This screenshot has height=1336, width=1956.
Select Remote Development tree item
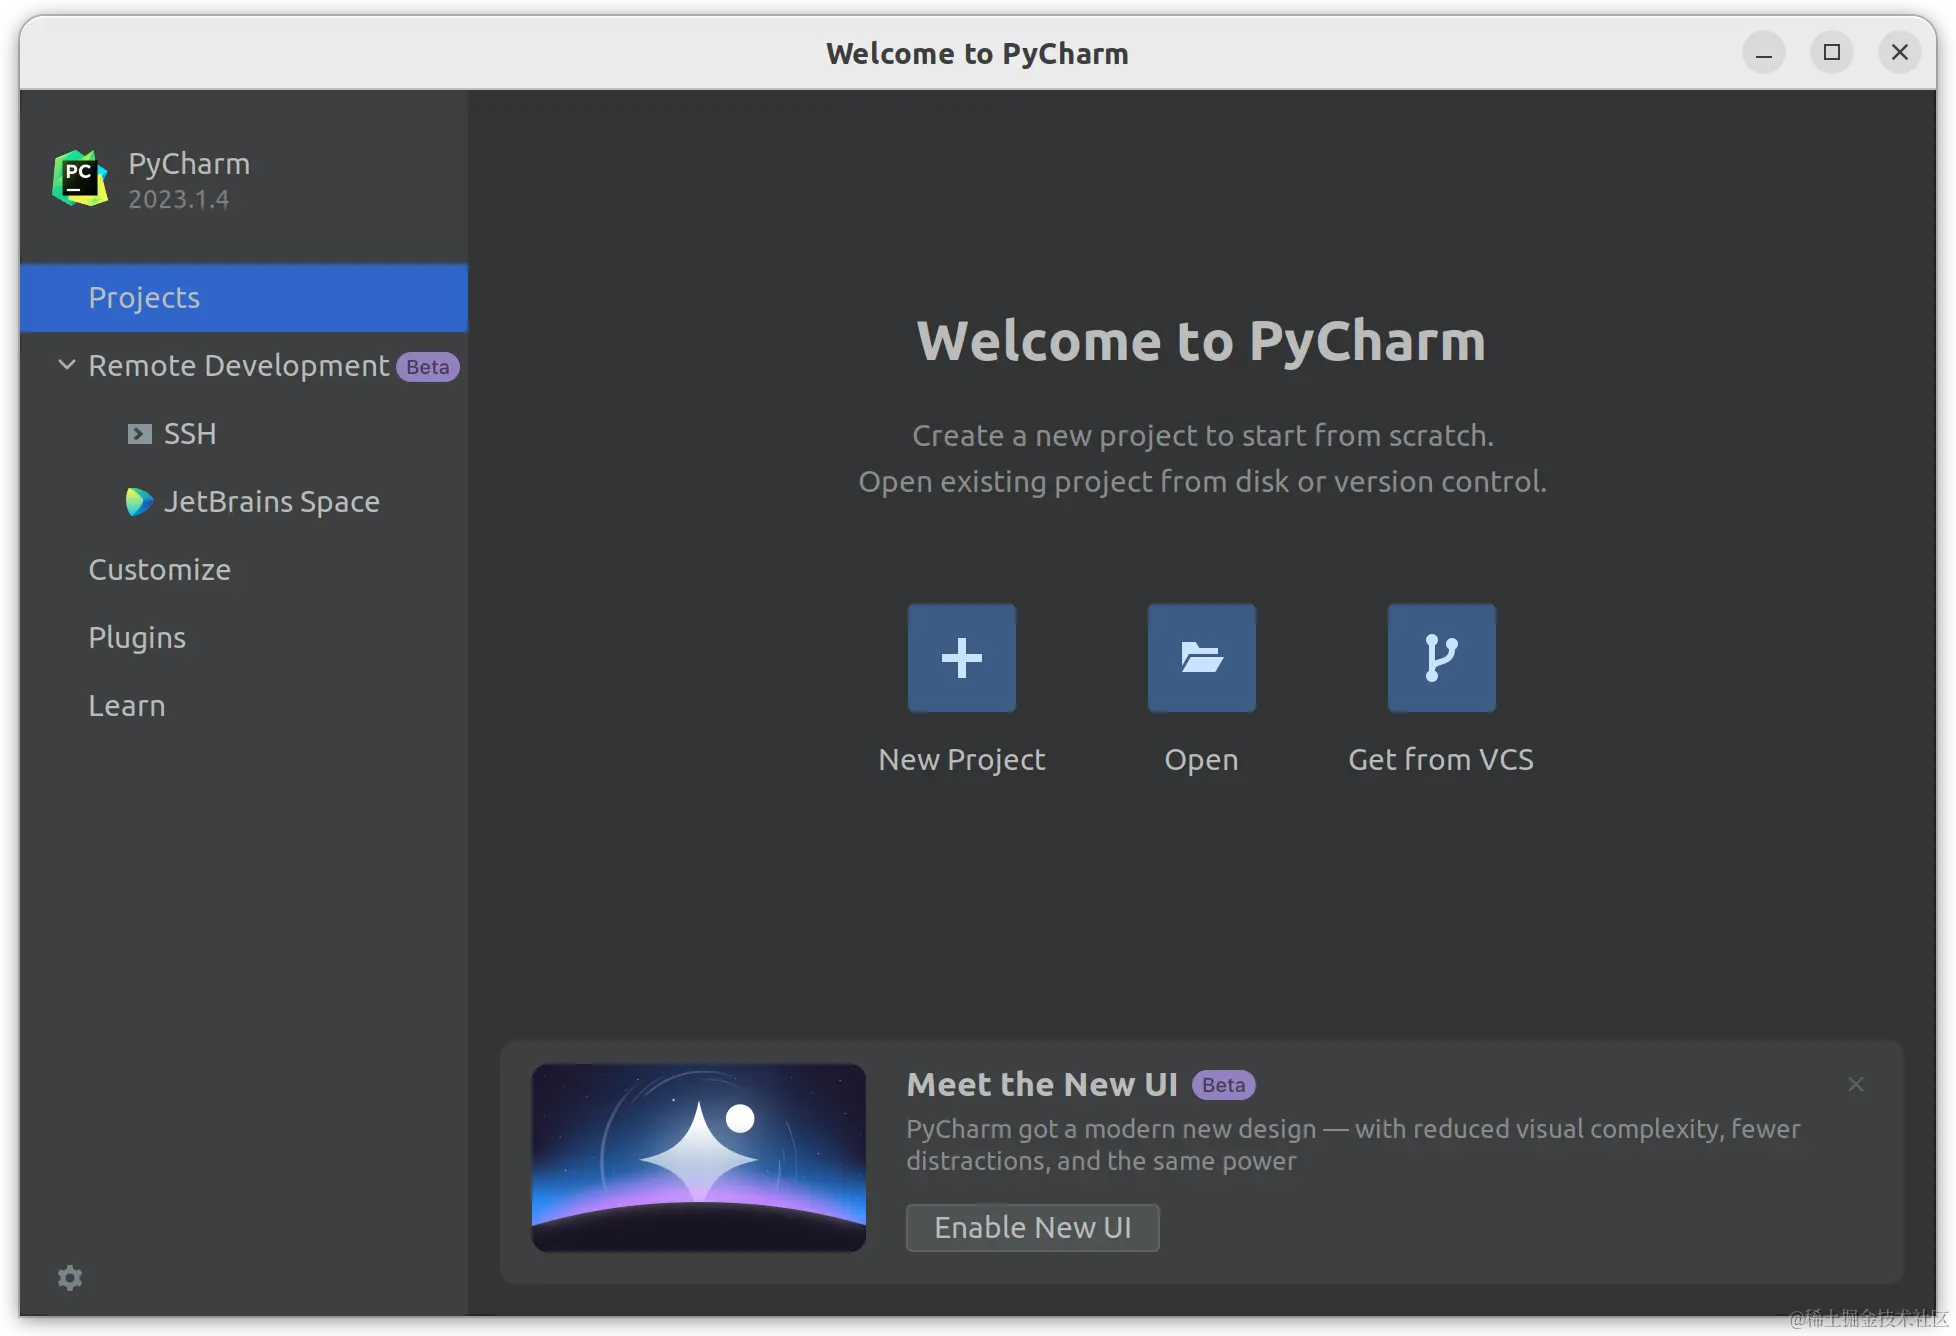point(238,366)
